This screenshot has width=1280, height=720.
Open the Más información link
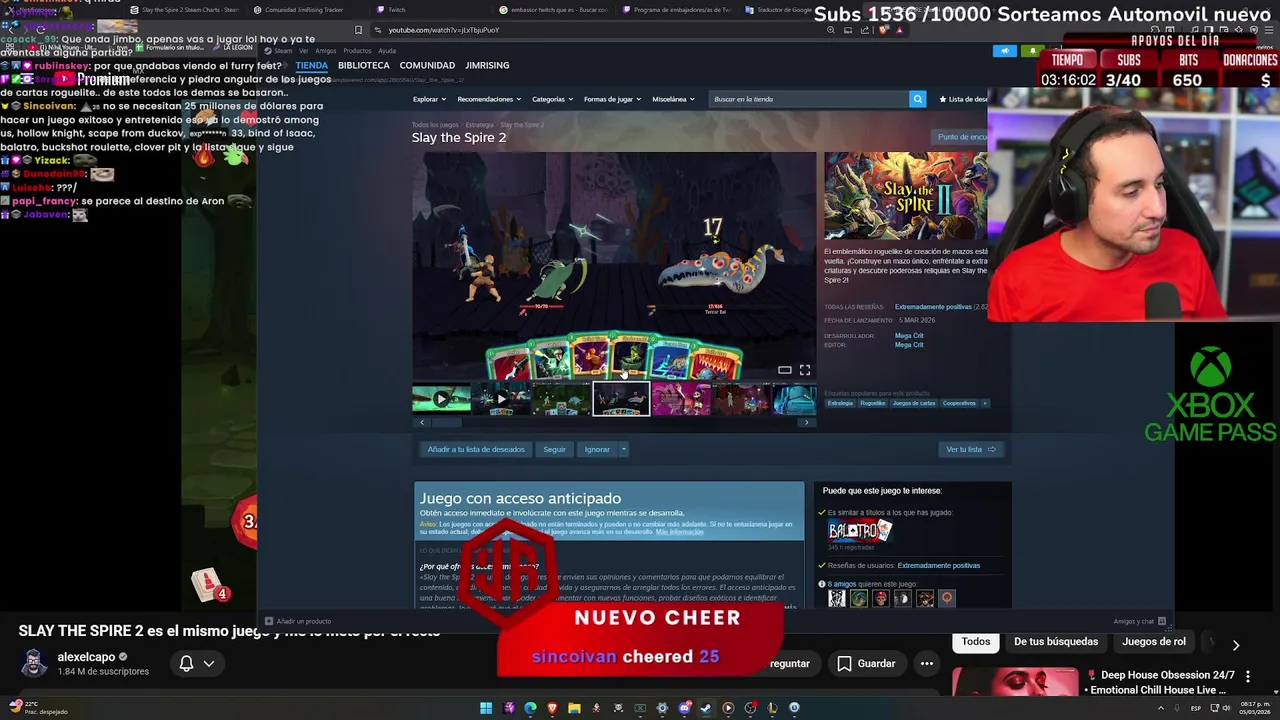(x=679, y=532)
